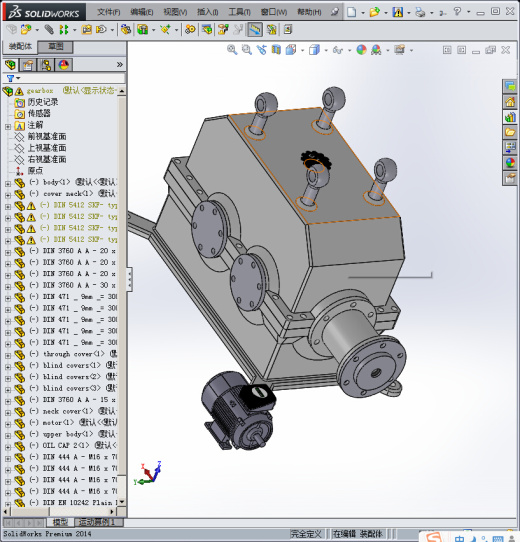This screenshot has width=520, height=542.
Task: Click the Edit Appearance color ball icon
Action: (361, 50)
